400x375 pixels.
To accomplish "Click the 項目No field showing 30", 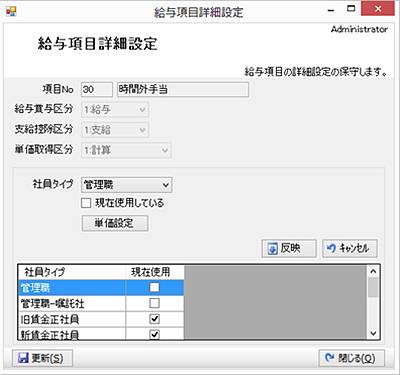I will 97,90.
